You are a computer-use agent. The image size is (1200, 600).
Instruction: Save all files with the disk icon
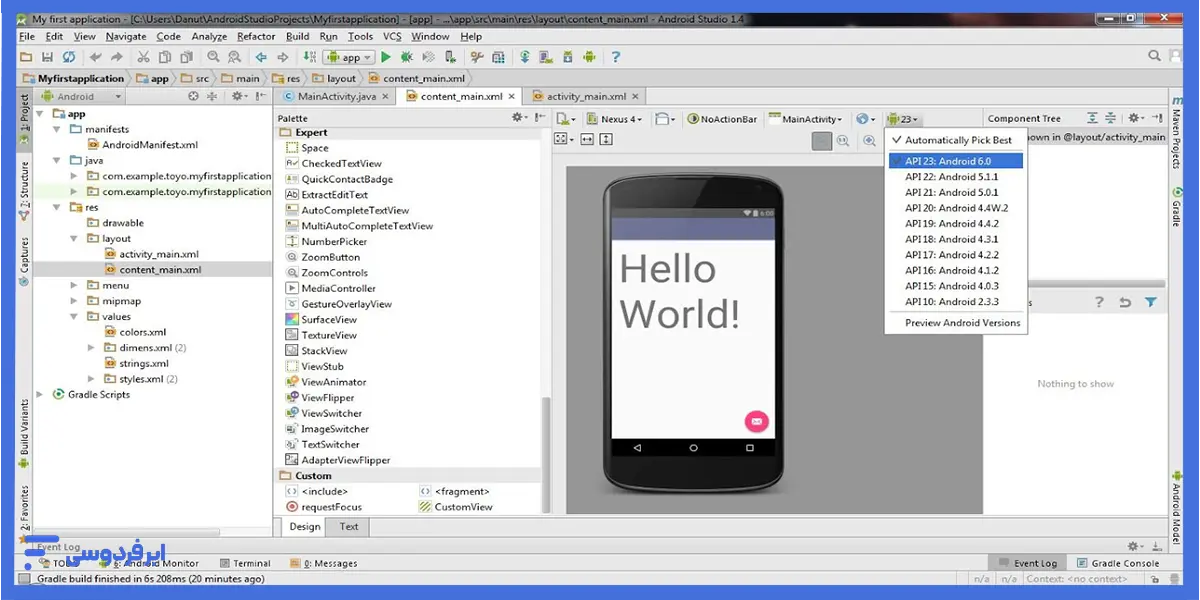48,58
